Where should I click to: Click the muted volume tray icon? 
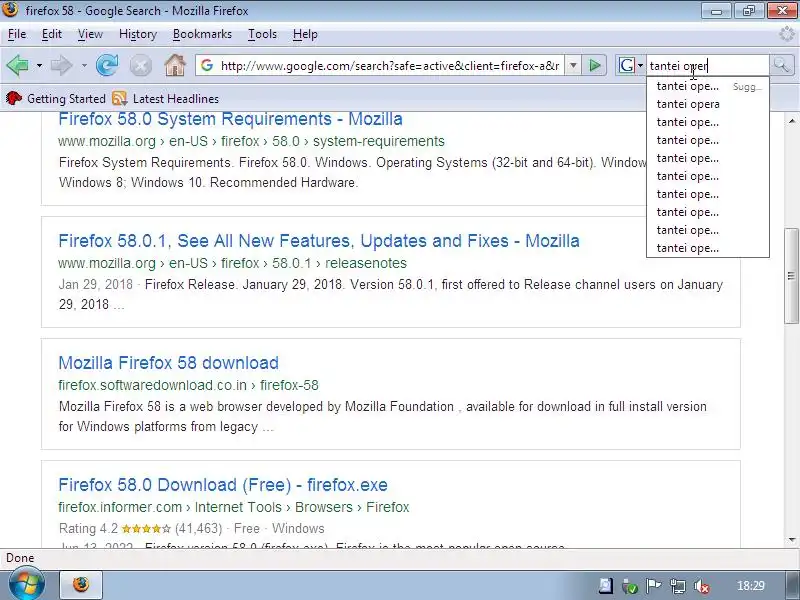(702, 586)
